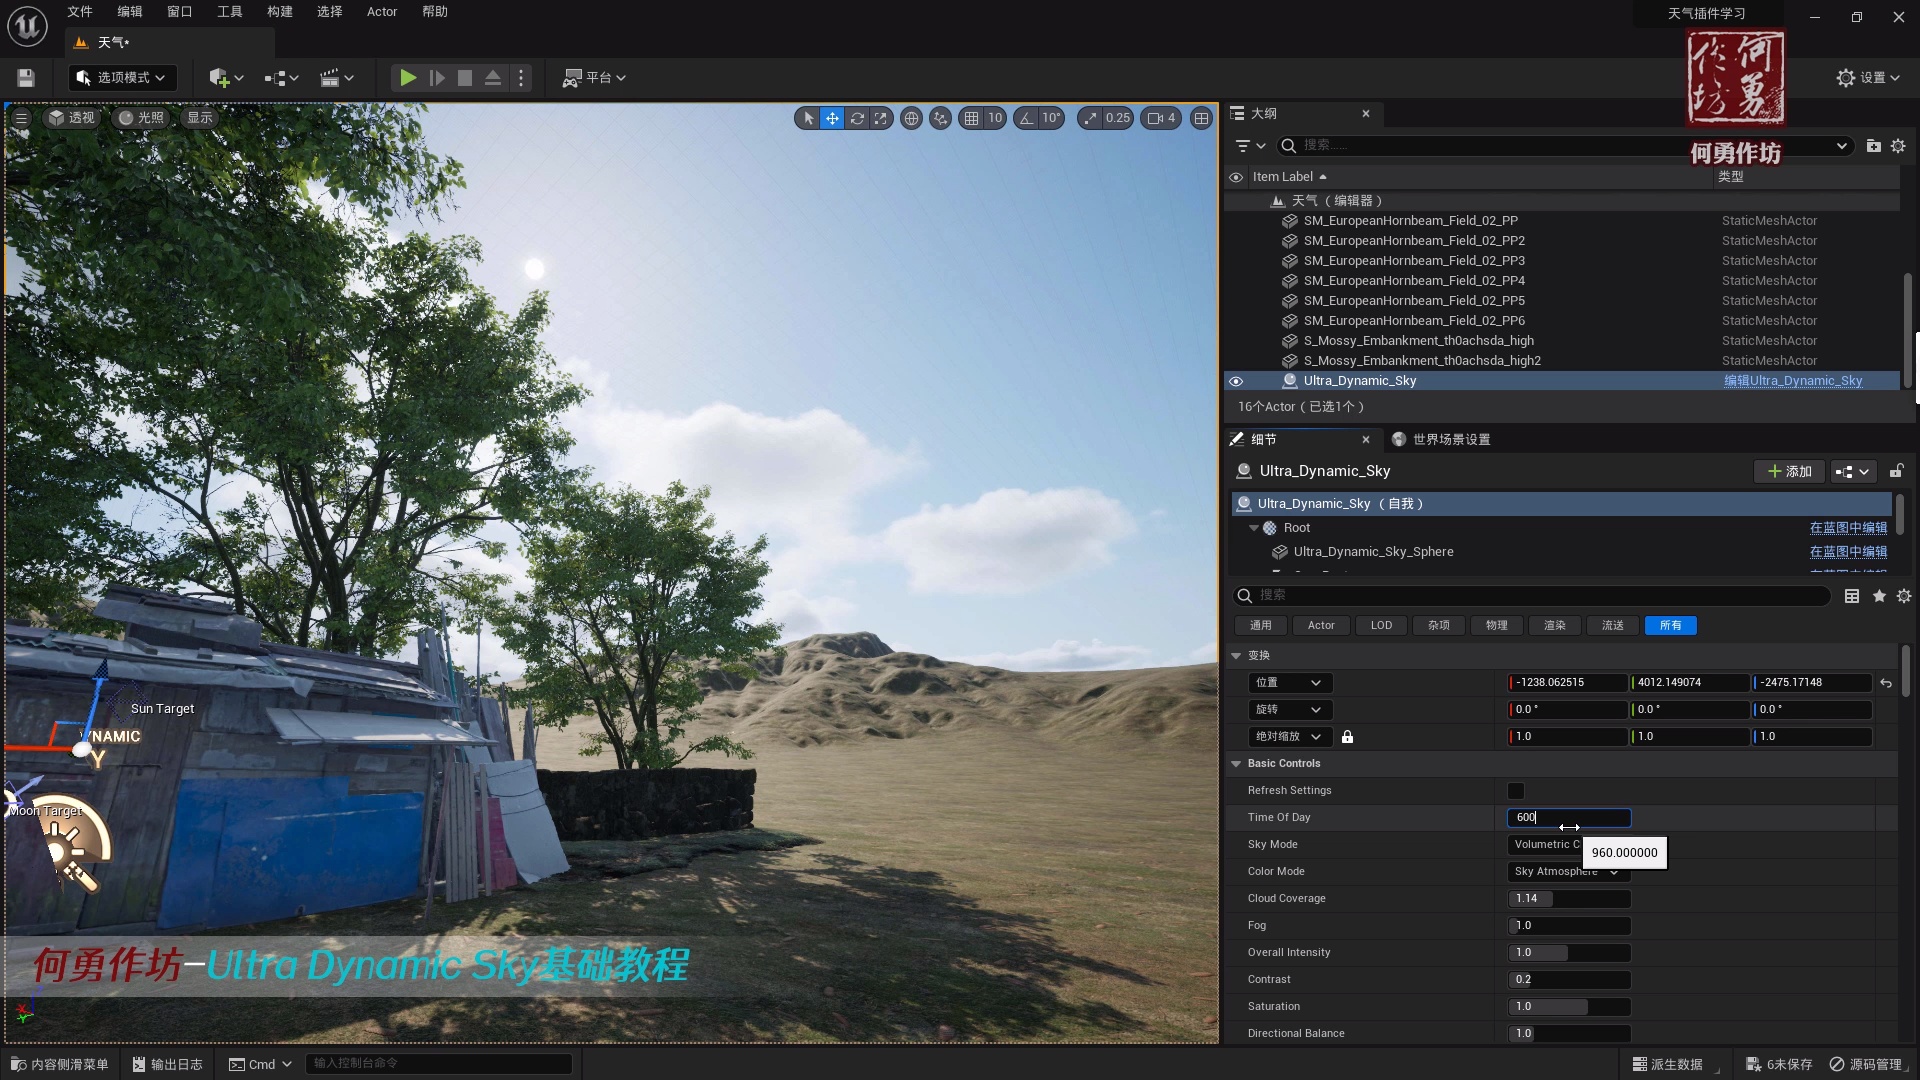Select the scale tool in viewport toolbar
1920x1080 pixels.
click(880, 118)
